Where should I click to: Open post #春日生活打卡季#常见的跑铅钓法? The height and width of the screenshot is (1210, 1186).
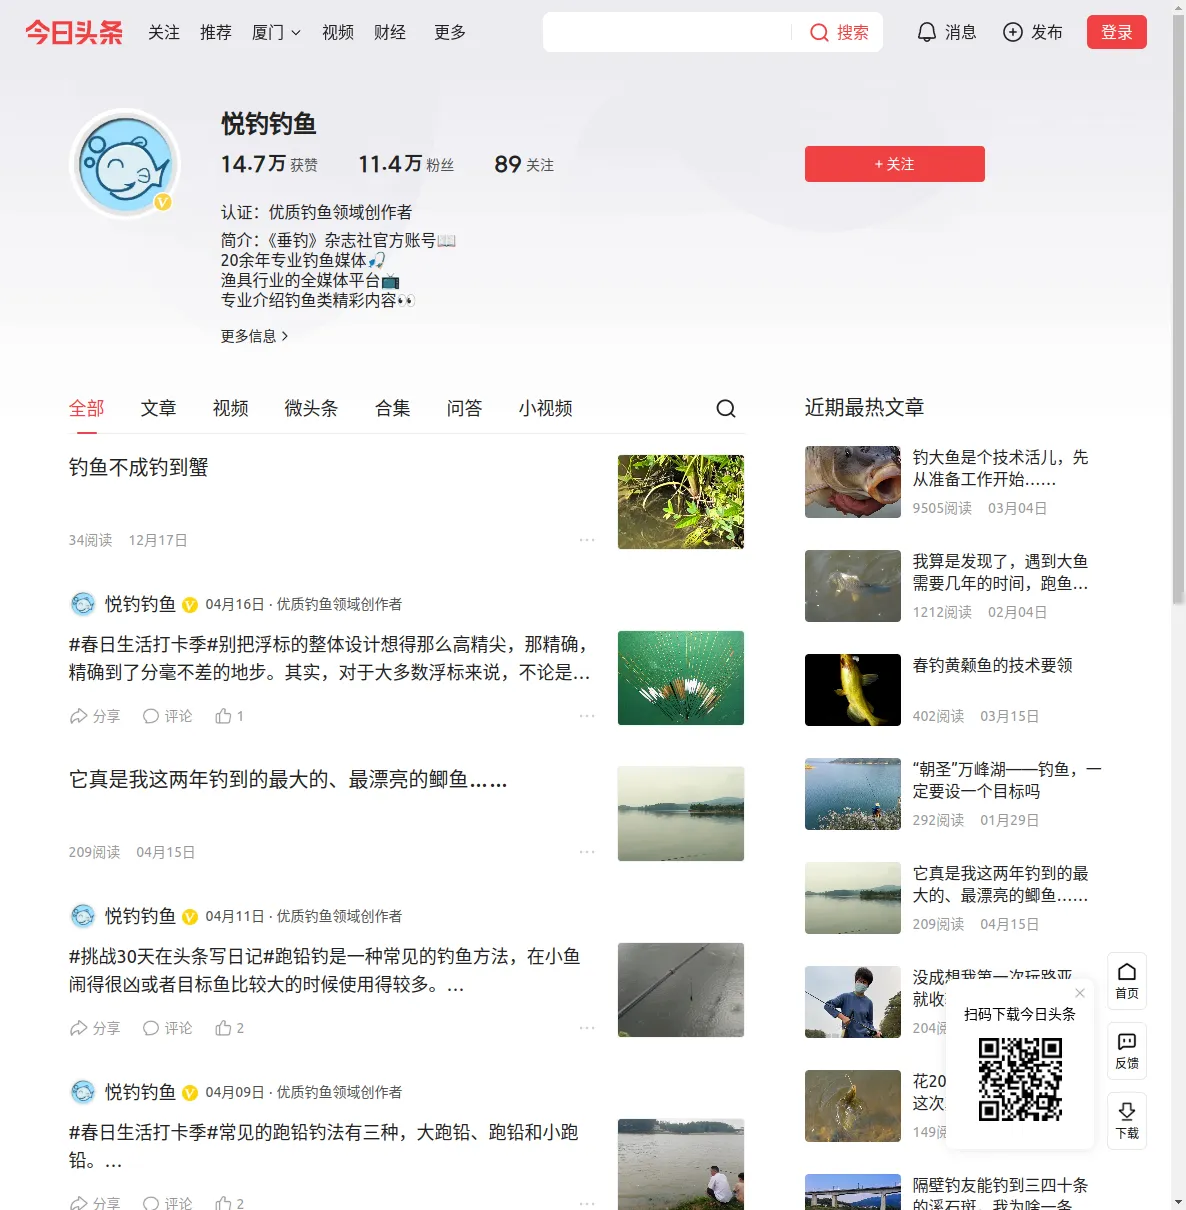pyautogui.click(x=324, y=1146)
